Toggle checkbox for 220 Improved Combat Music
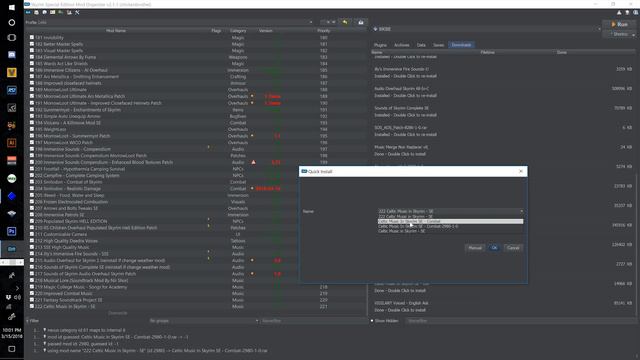The height and width of the screenshot is (360, 640). click(32, 293)
